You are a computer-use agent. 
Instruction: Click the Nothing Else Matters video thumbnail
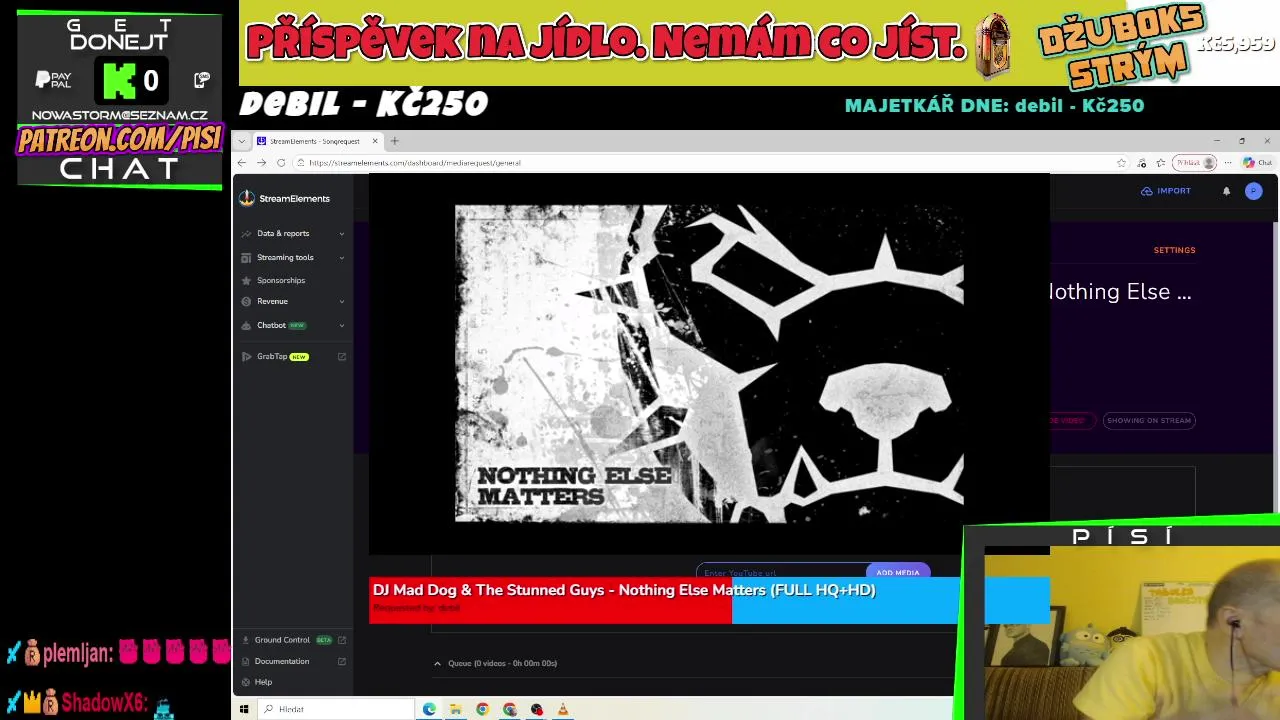click(x=709, y=364)
